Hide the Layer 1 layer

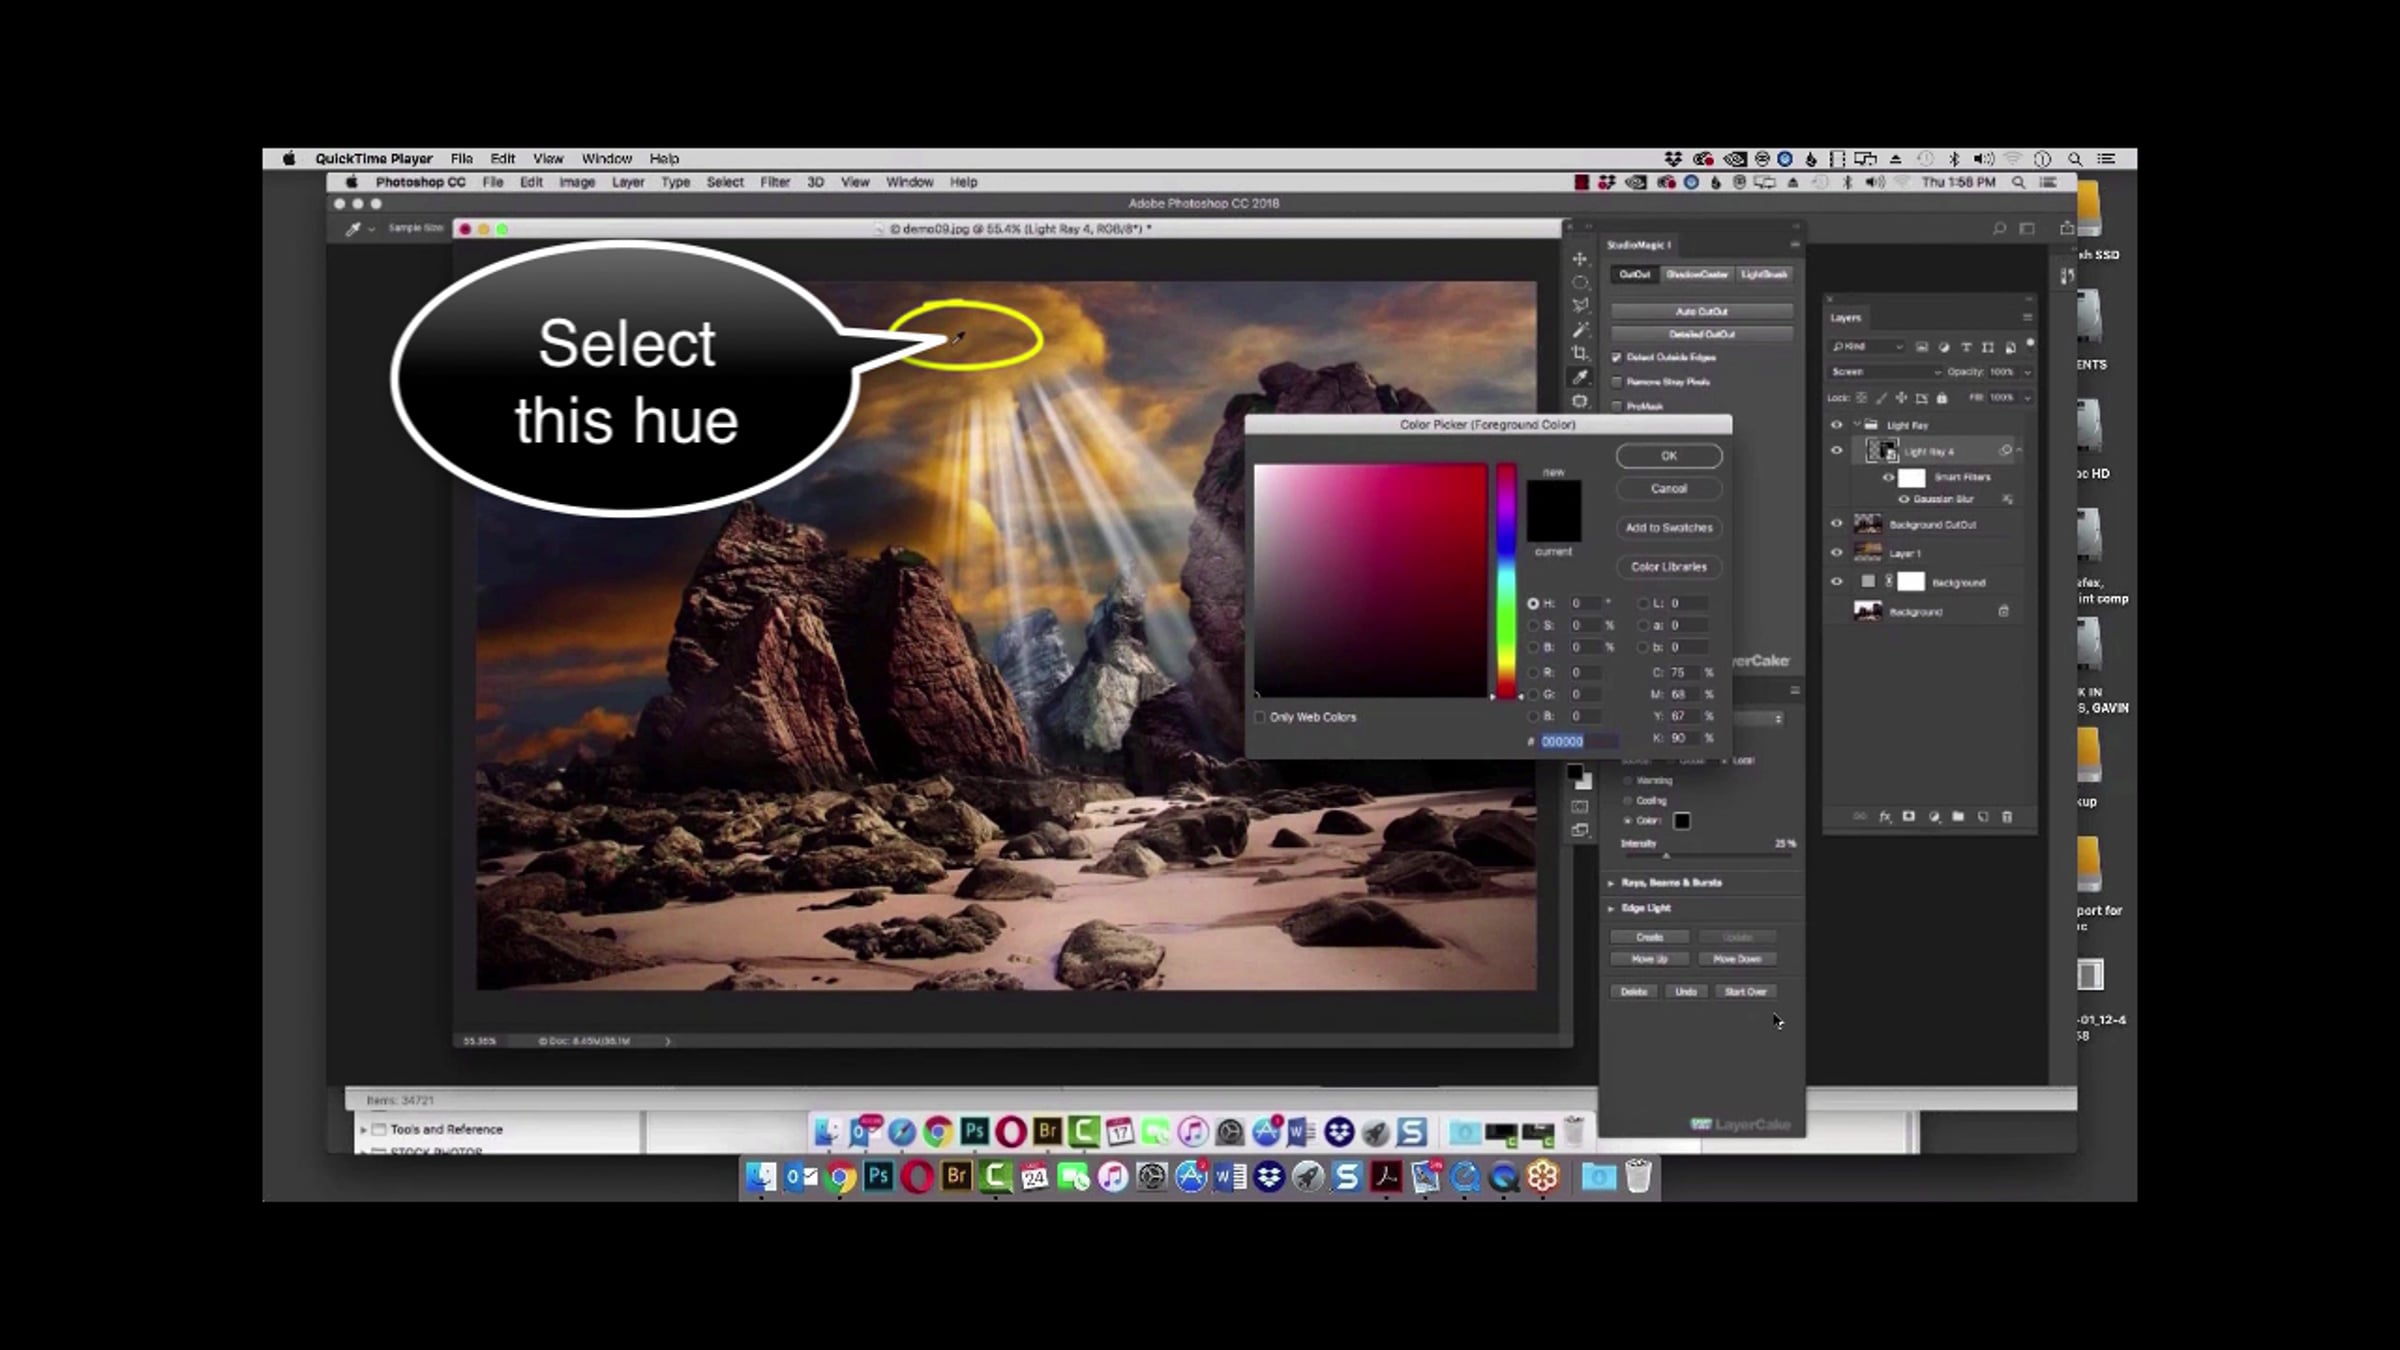coord(1836,553)
